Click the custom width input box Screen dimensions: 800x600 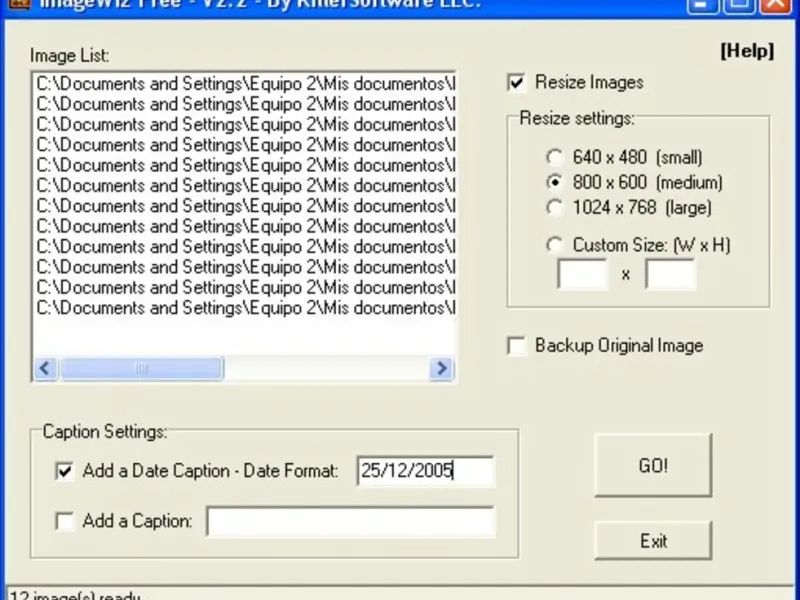point(583,274)
